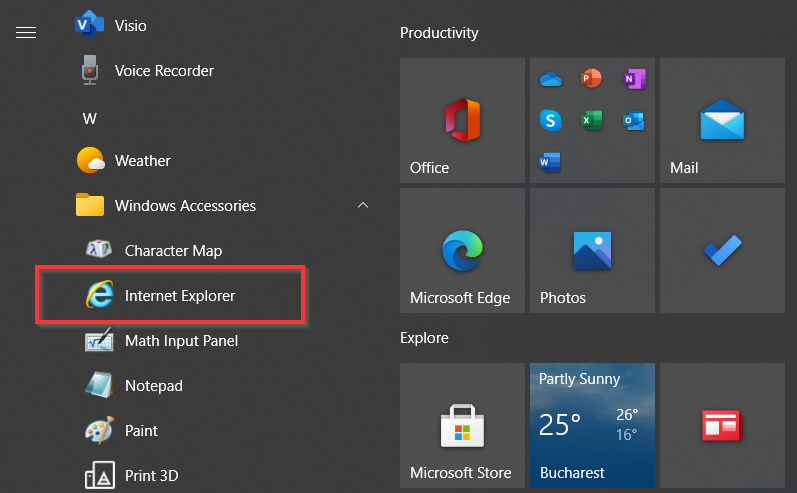Open Excel from the small tile group

tap(592, 120)
